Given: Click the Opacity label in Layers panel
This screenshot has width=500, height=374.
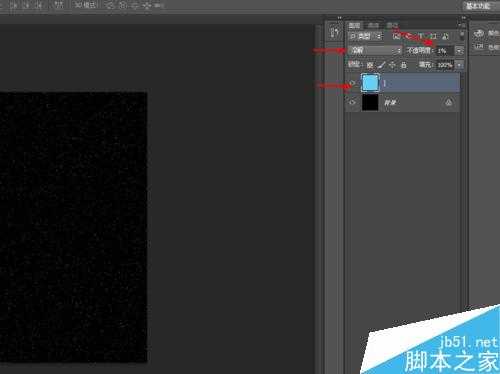Looking at the screenshot, I should point(419,51).
